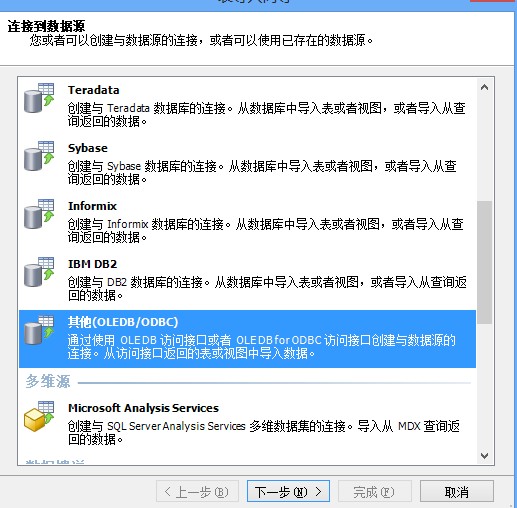Select the Teradata data source title

[94, 90]
